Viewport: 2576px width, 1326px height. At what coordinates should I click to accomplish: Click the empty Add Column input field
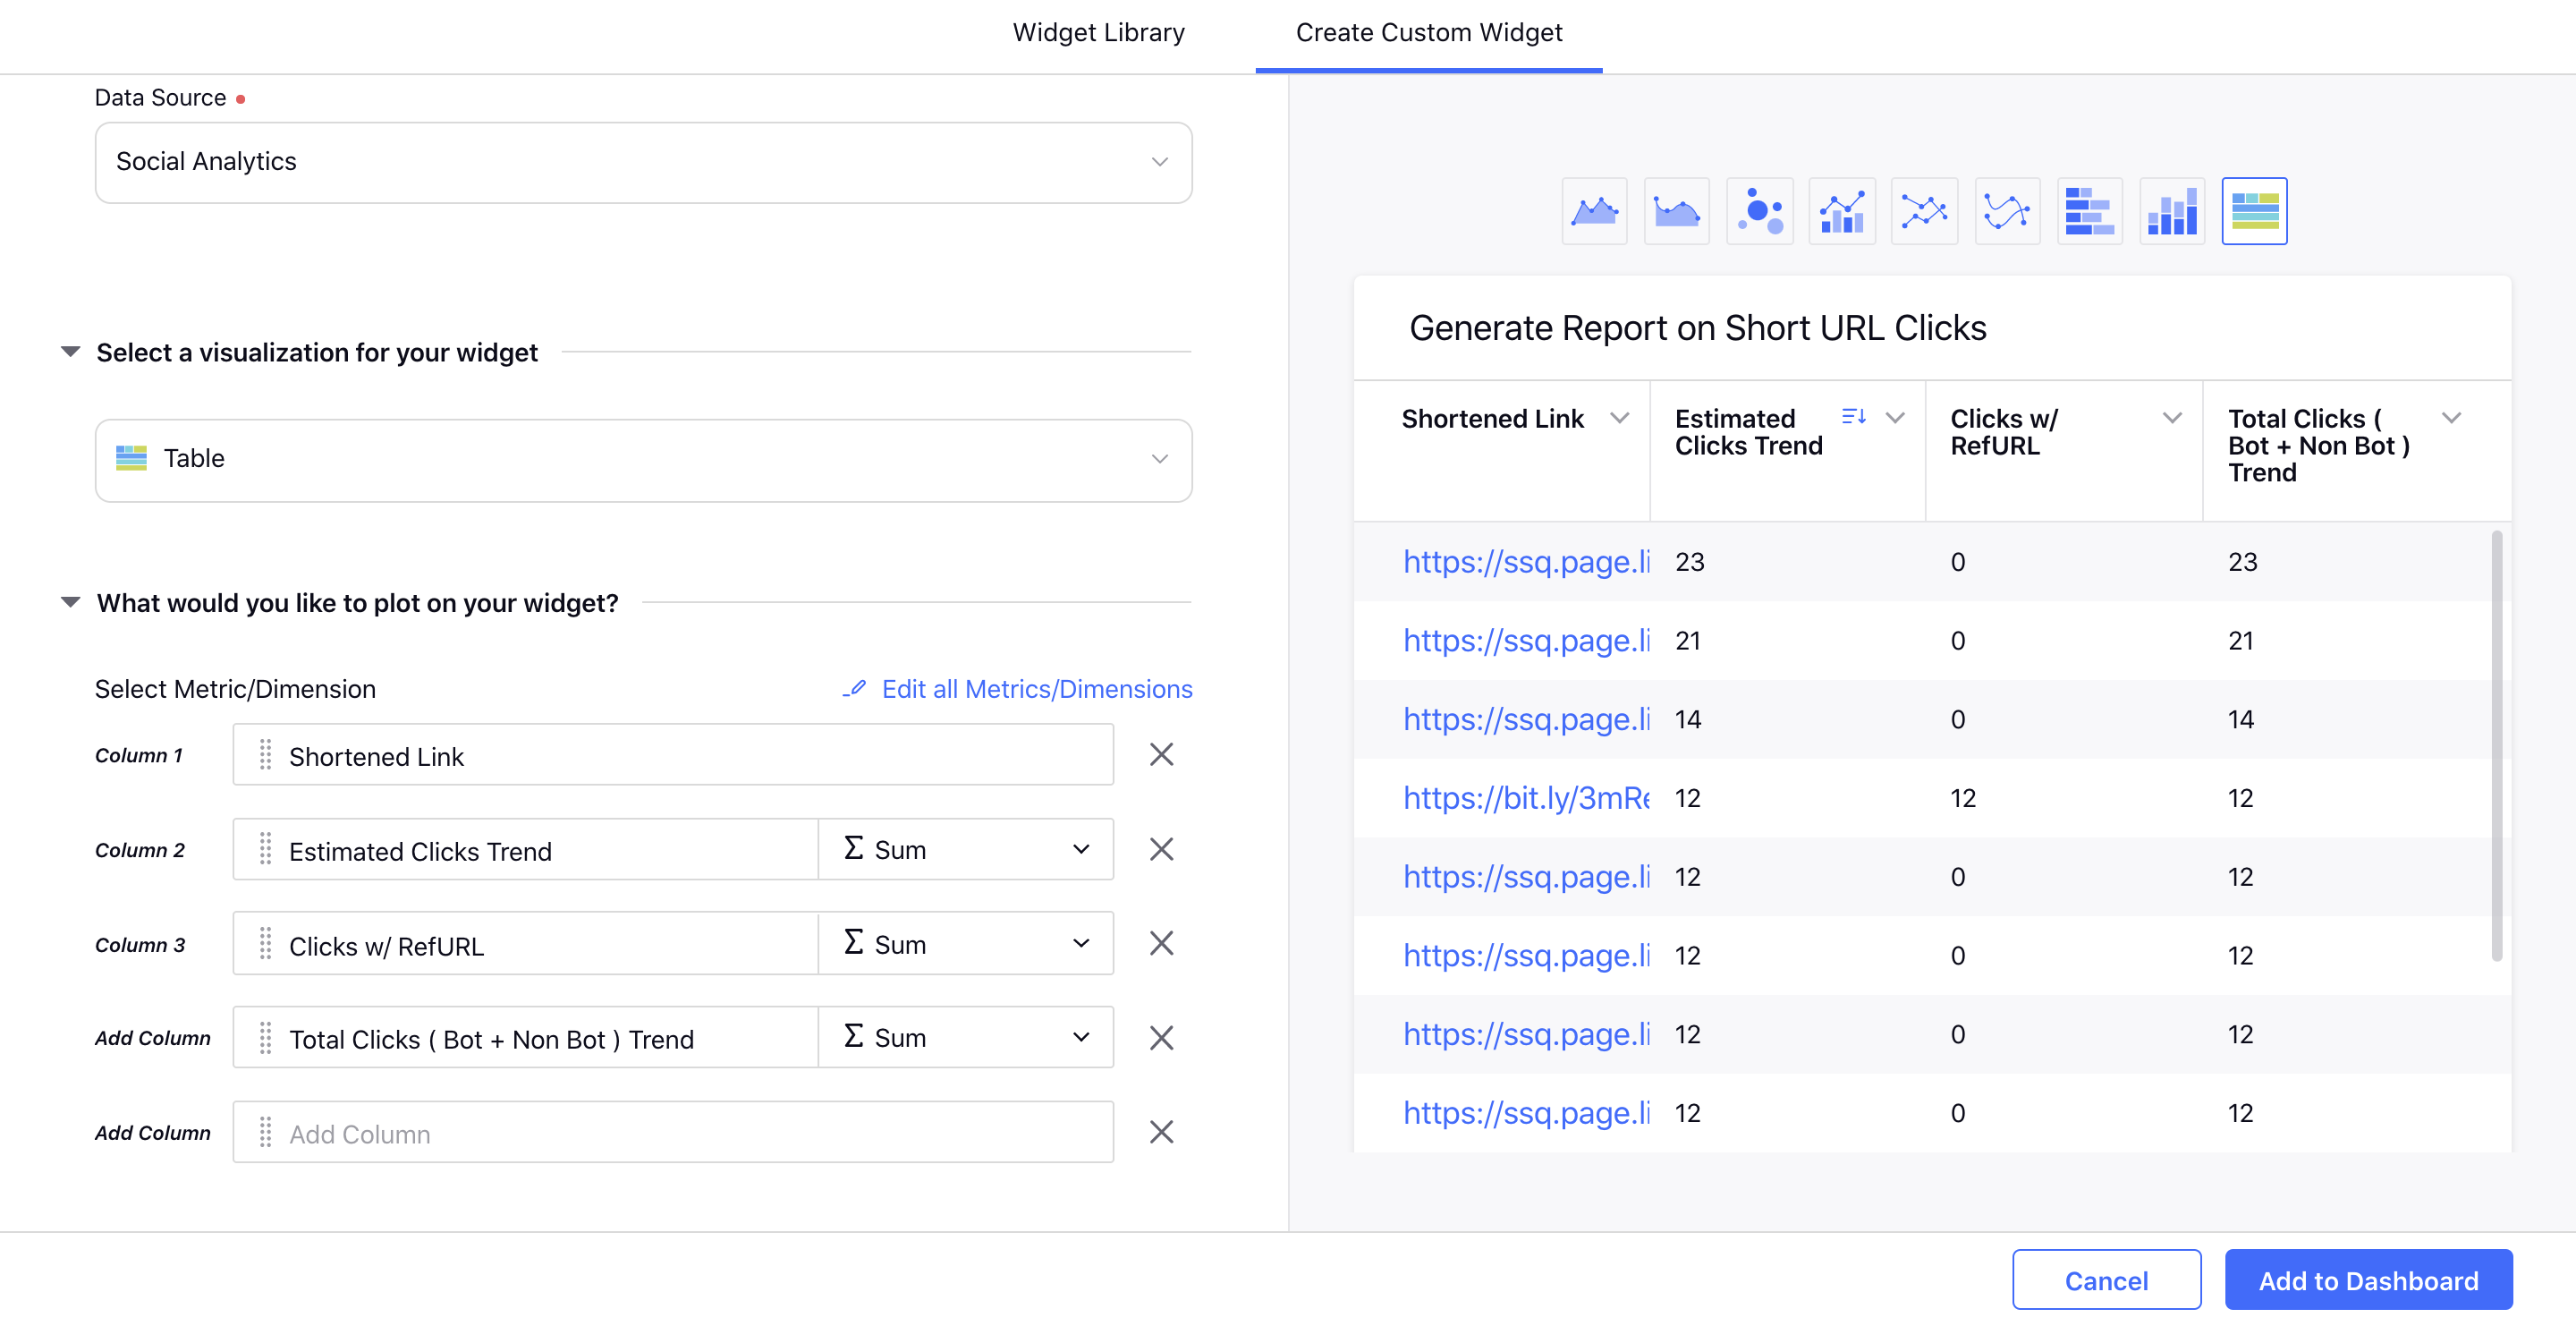point(673,1133)
